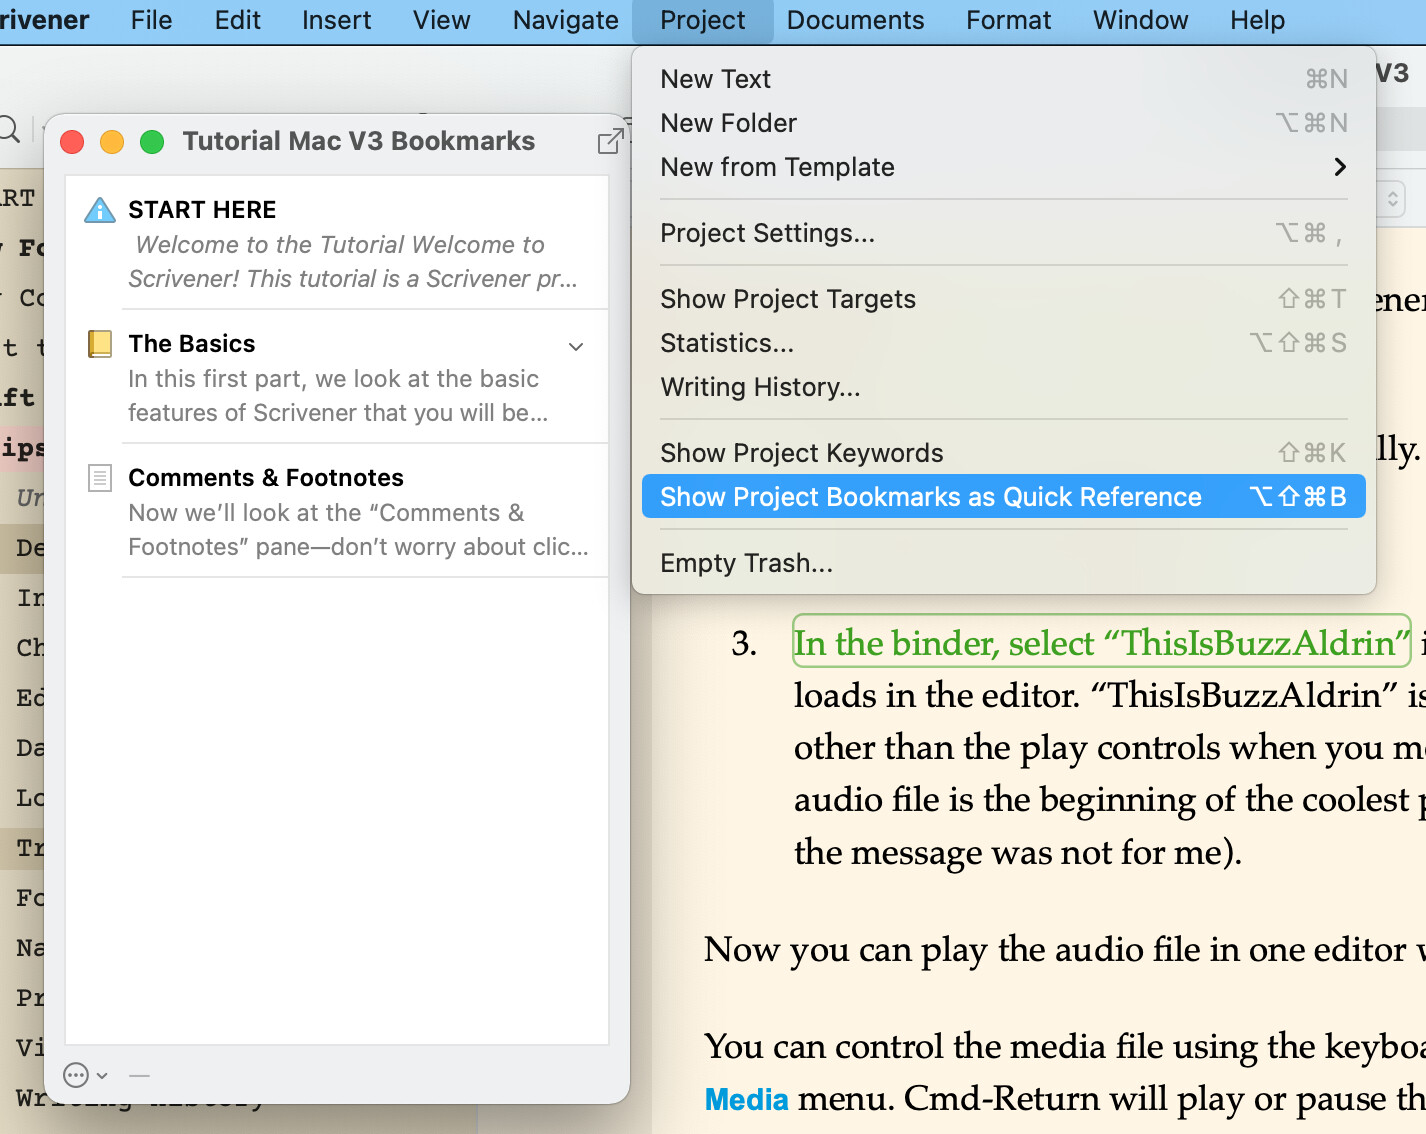Minimize the Bookmarks window yellow button

pyautogui.click(x=112, y=142)
